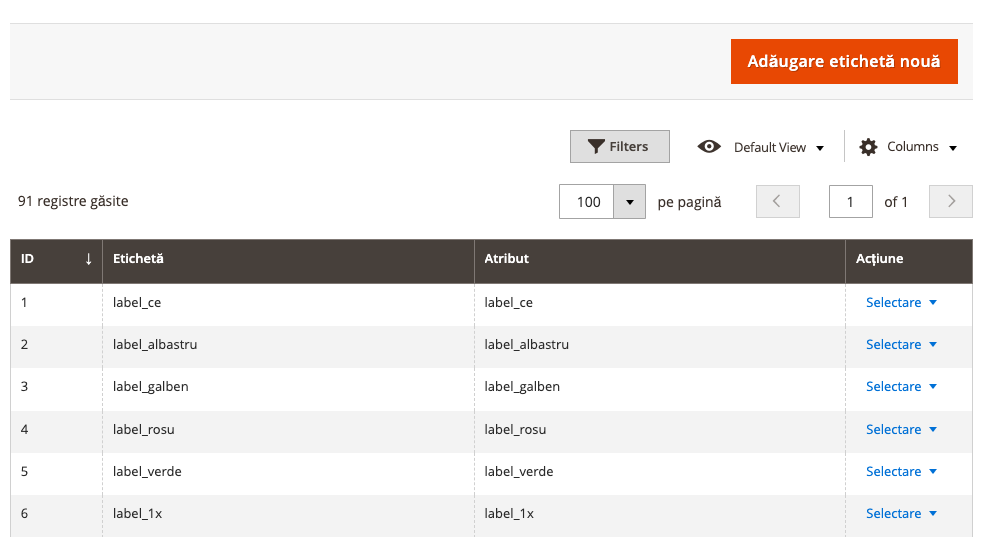The height and width of the screenshot is (537, 995).
Task: Click label_albastru in the Etichetă column
Action: [x=155, y=345]
